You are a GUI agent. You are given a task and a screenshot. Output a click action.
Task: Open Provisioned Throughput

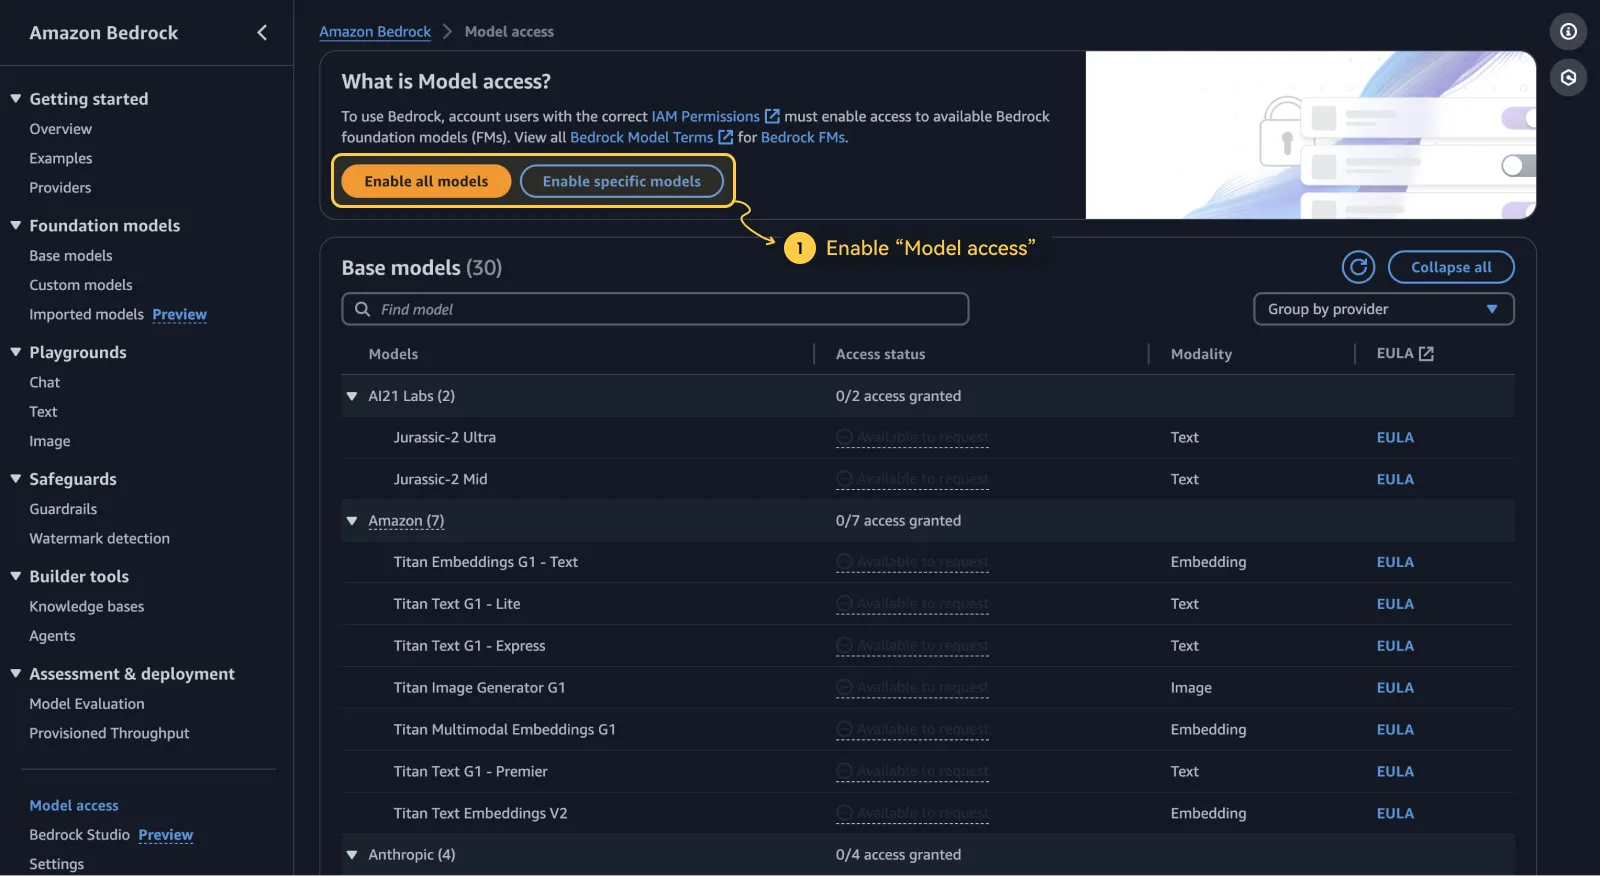109,733
